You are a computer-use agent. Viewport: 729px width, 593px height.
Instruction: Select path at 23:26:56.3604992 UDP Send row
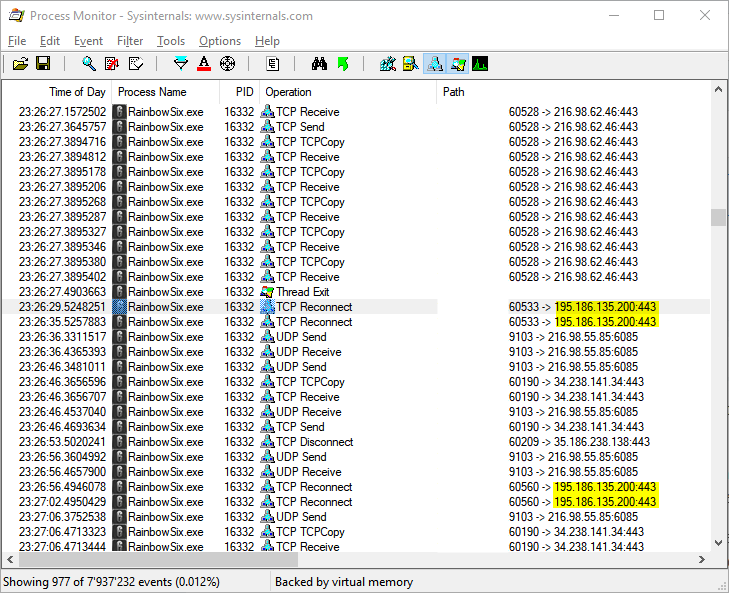pyautogui.click(x=573, y=457)
